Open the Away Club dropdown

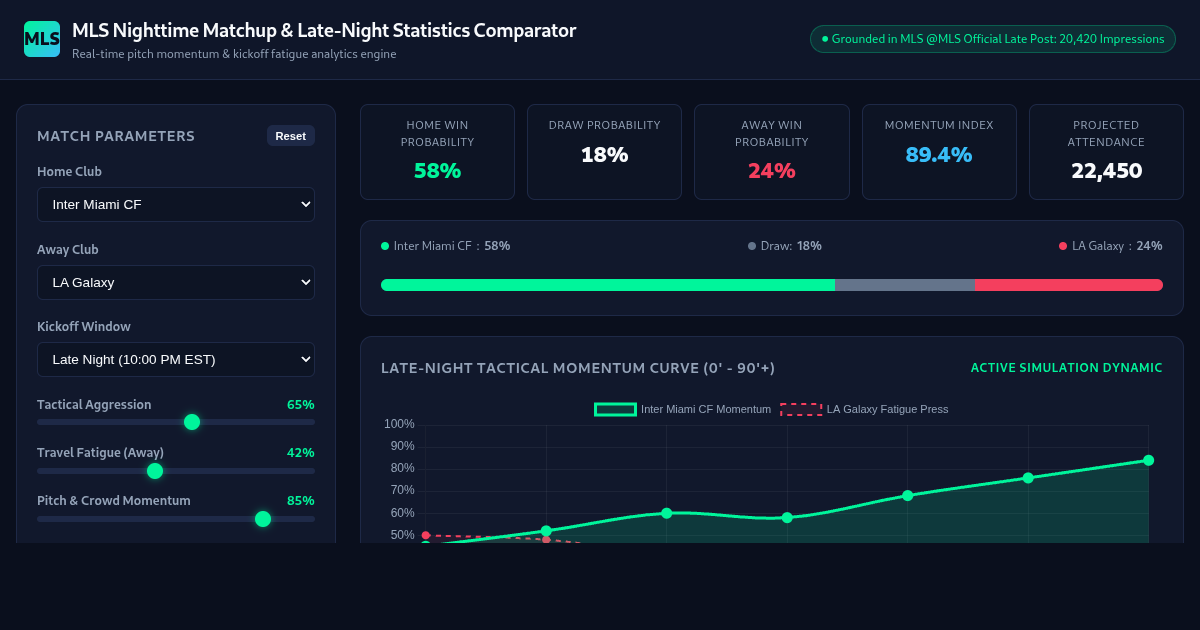(176, 282)
